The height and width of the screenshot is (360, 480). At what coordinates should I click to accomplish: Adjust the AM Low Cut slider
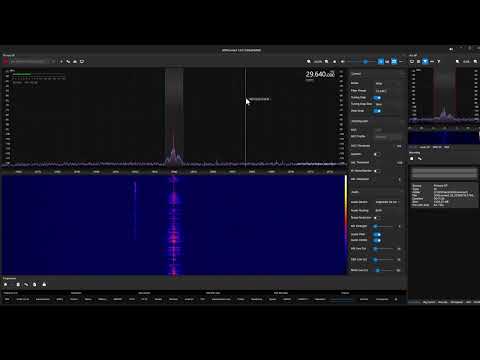click(383, 249)
